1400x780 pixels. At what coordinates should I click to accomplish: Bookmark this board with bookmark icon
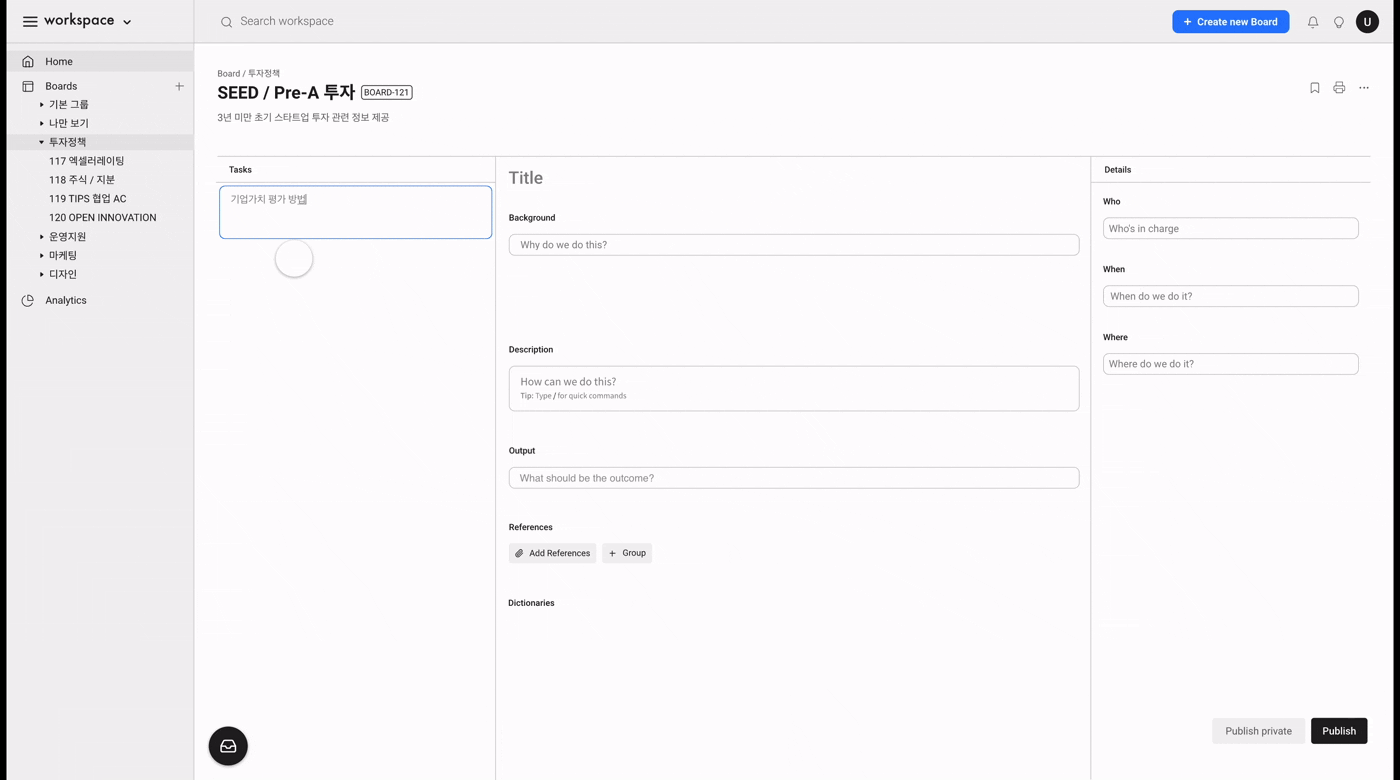(x=1315, y=88)
